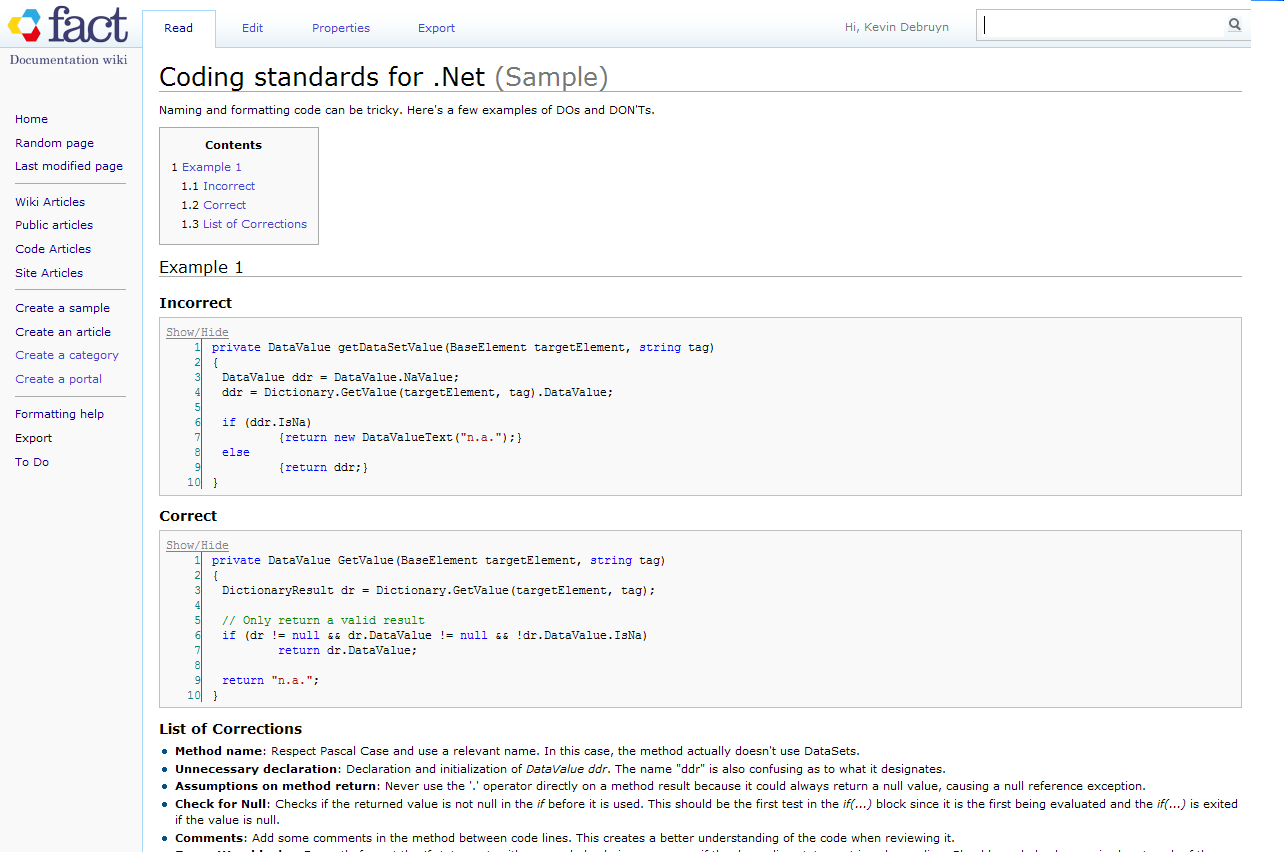Click the Correct section heading
This screenshot has width=1284, height=852.
(188, 516)
